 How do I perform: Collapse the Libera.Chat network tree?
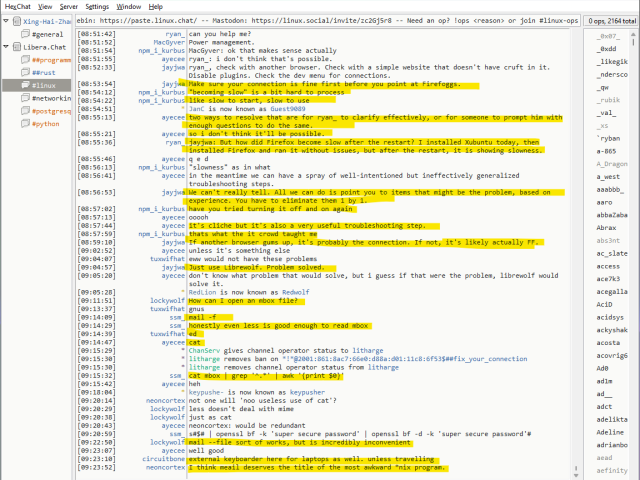click(6, 46)
